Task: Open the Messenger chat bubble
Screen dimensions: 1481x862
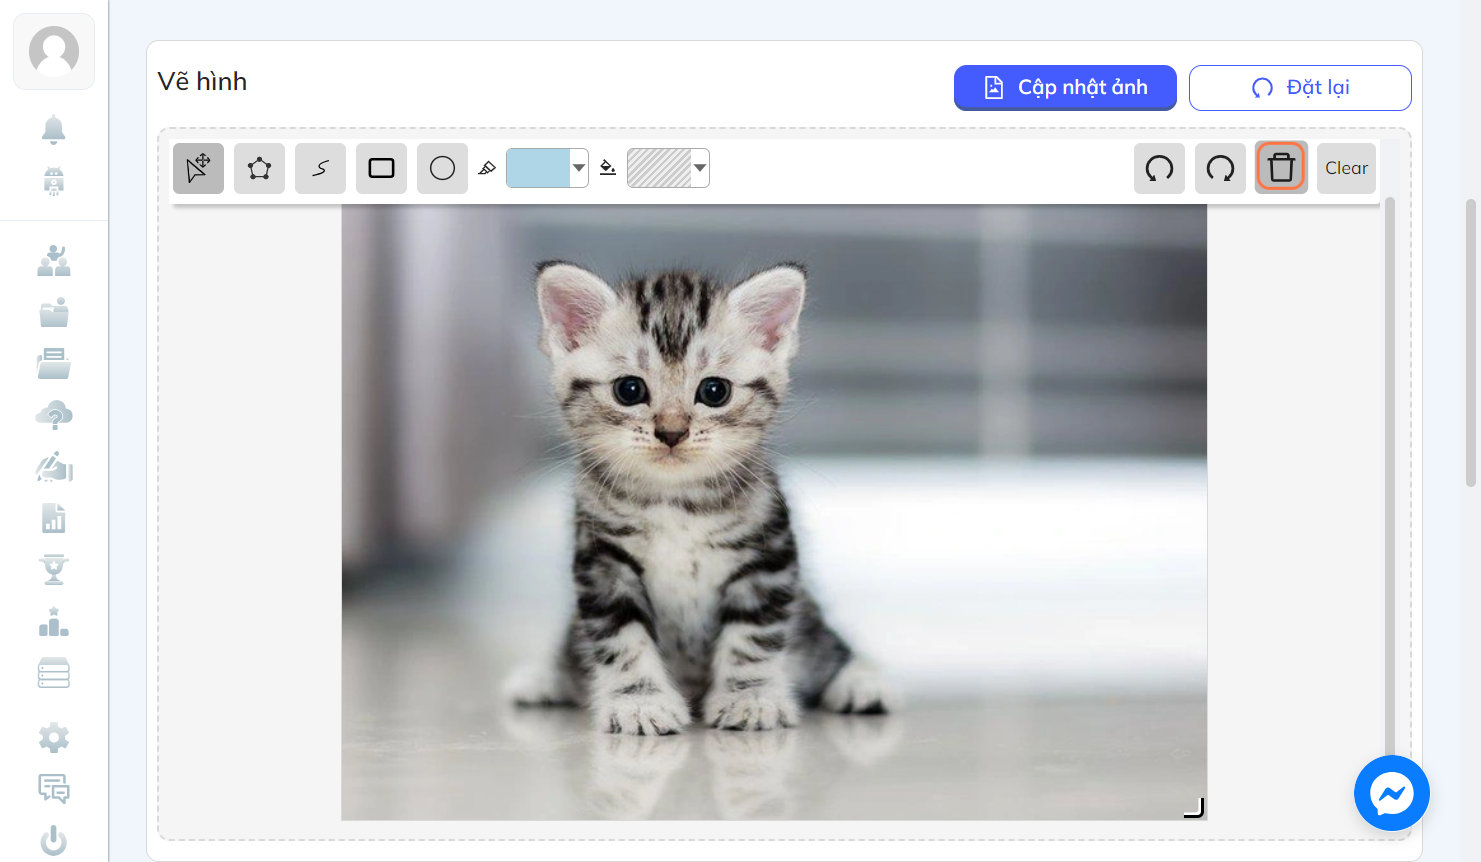Action: coord(1392,793)
